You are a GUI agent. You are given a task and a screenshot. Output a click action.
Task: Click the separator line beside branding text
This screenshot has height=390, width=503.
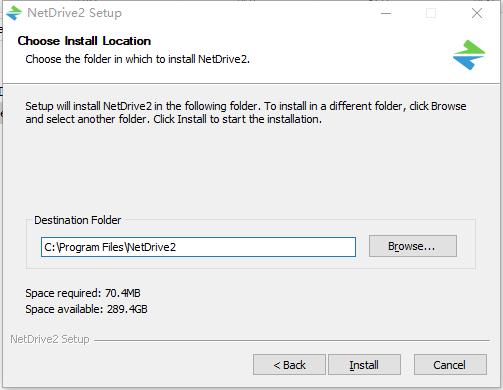[x=292, y=340]
